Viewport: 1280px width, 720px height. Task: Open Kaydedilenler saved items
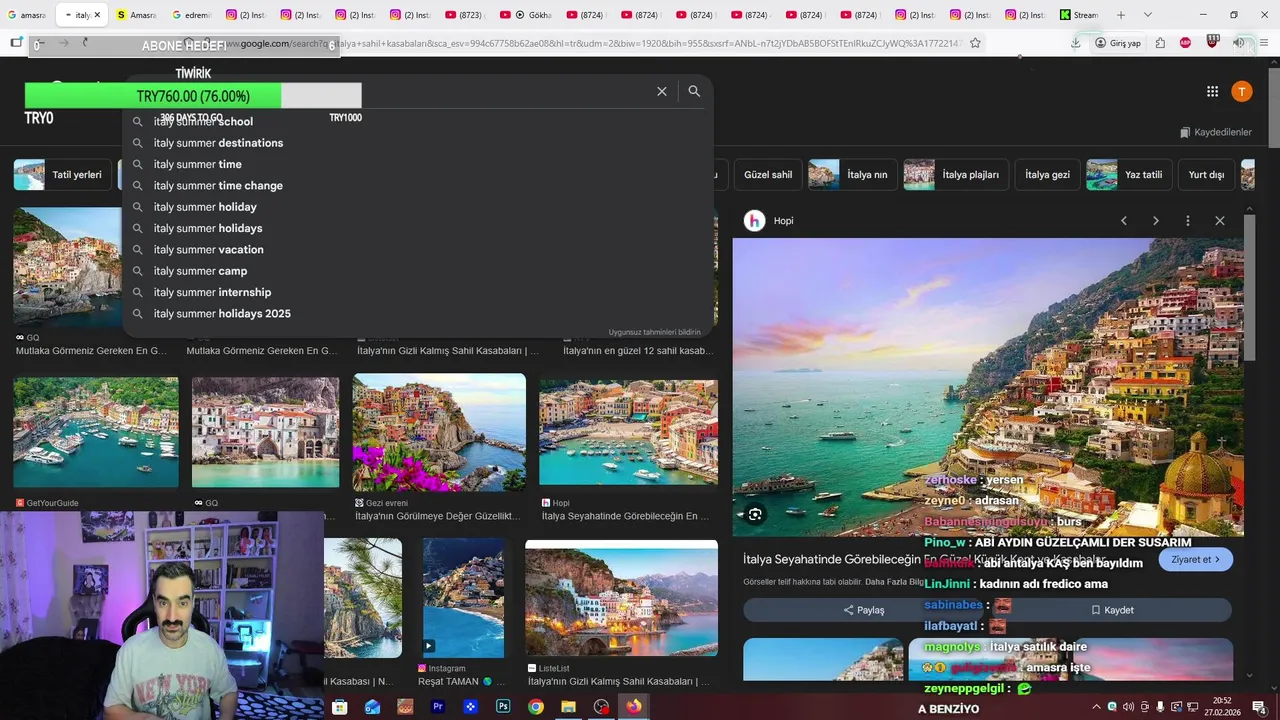(1216, 132)
